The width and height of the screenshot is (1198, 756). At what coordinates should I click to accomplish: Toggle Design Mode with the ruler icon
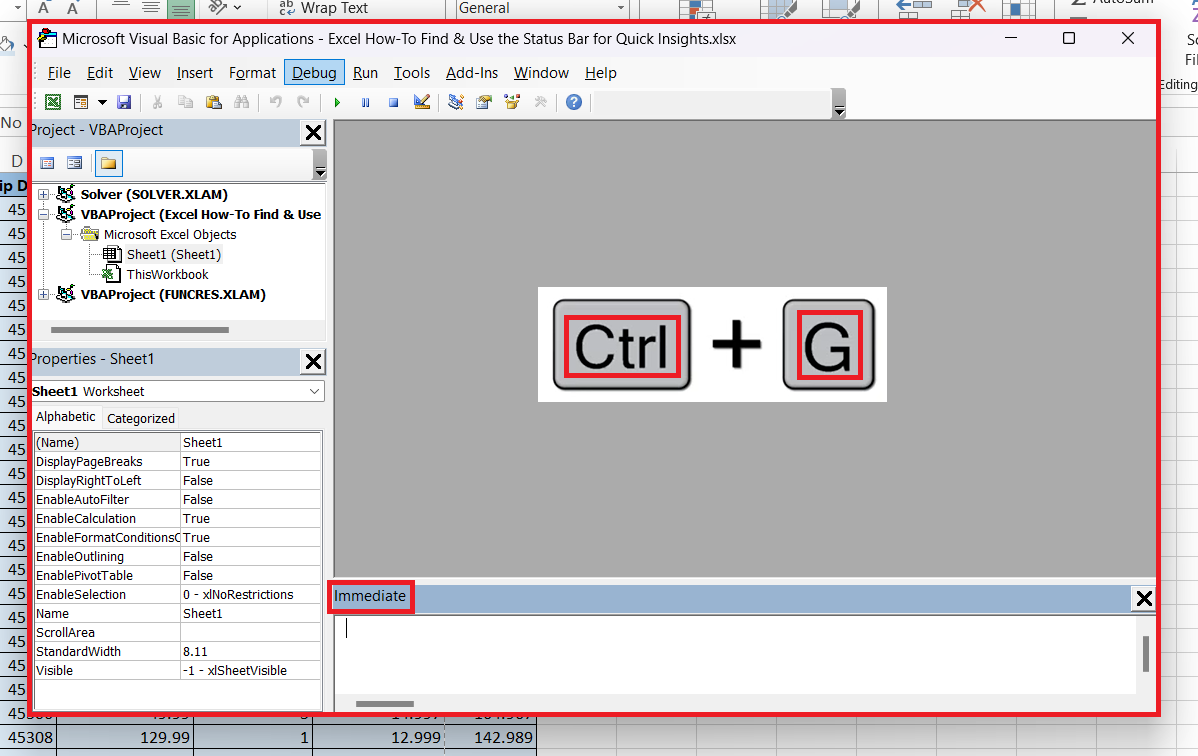tap(422, 102)
